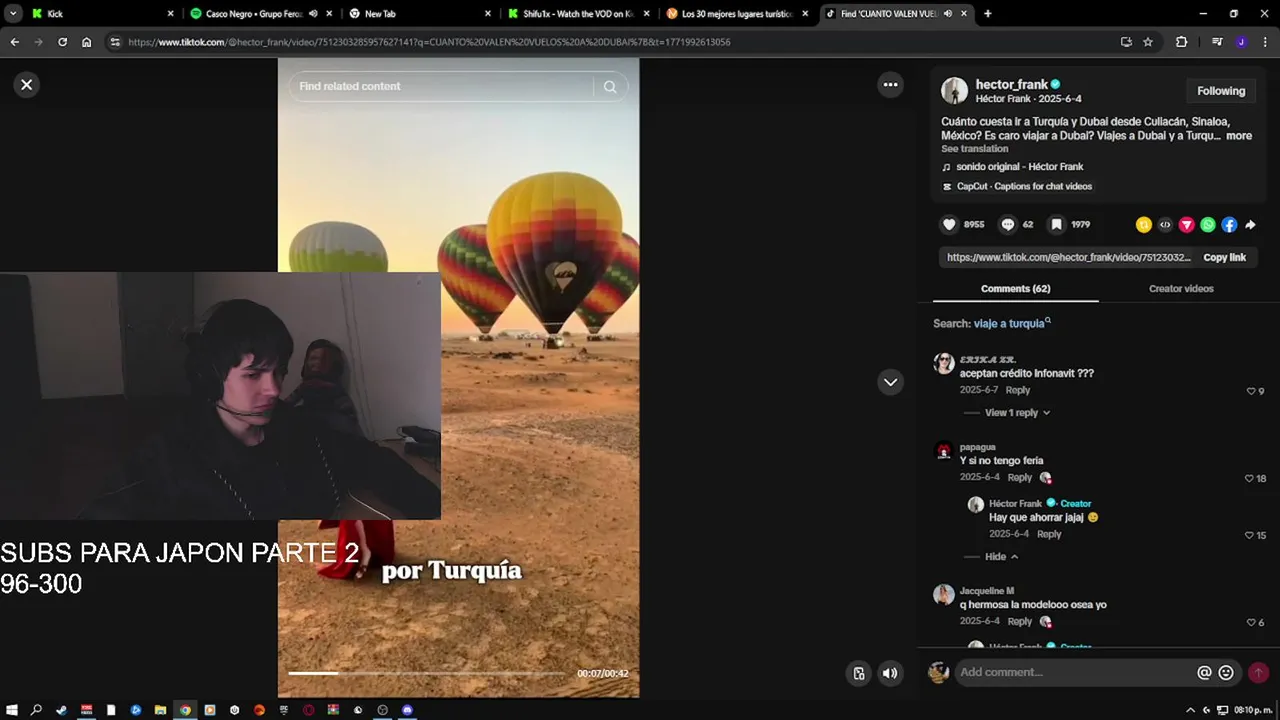Viewport: 1280px width, 720px height.
Task: Reply to 'Hay que ahorrar jajaj' comment
Action: coord(1049,534)
